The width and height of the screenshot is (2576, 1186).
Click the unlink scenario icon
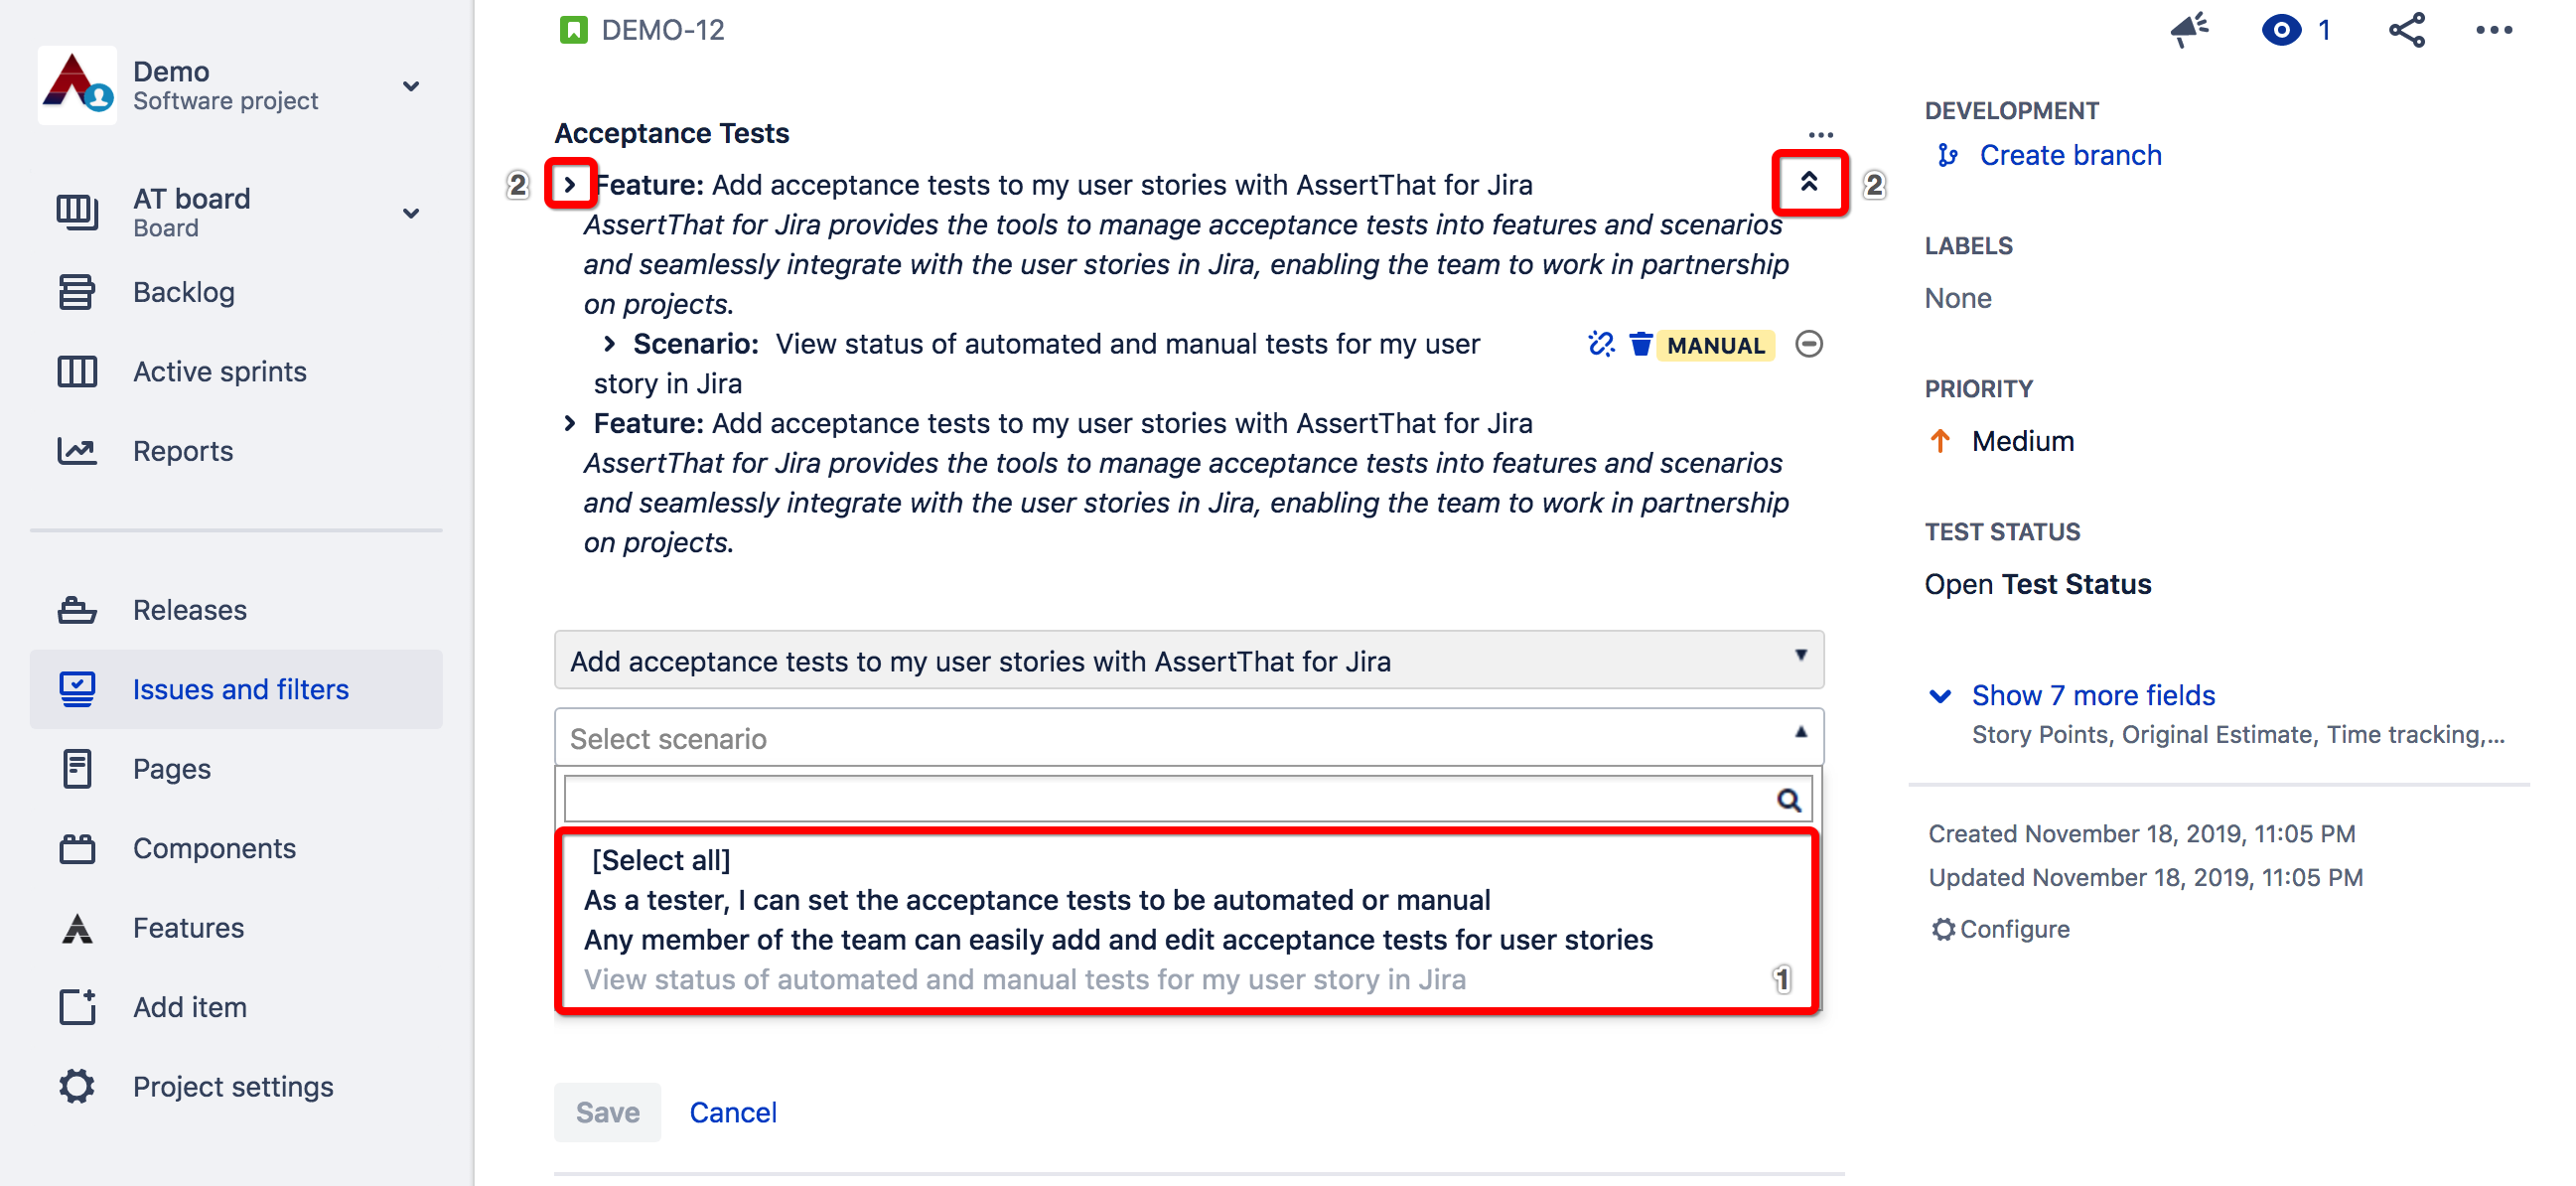click(x=1601, y=344)
